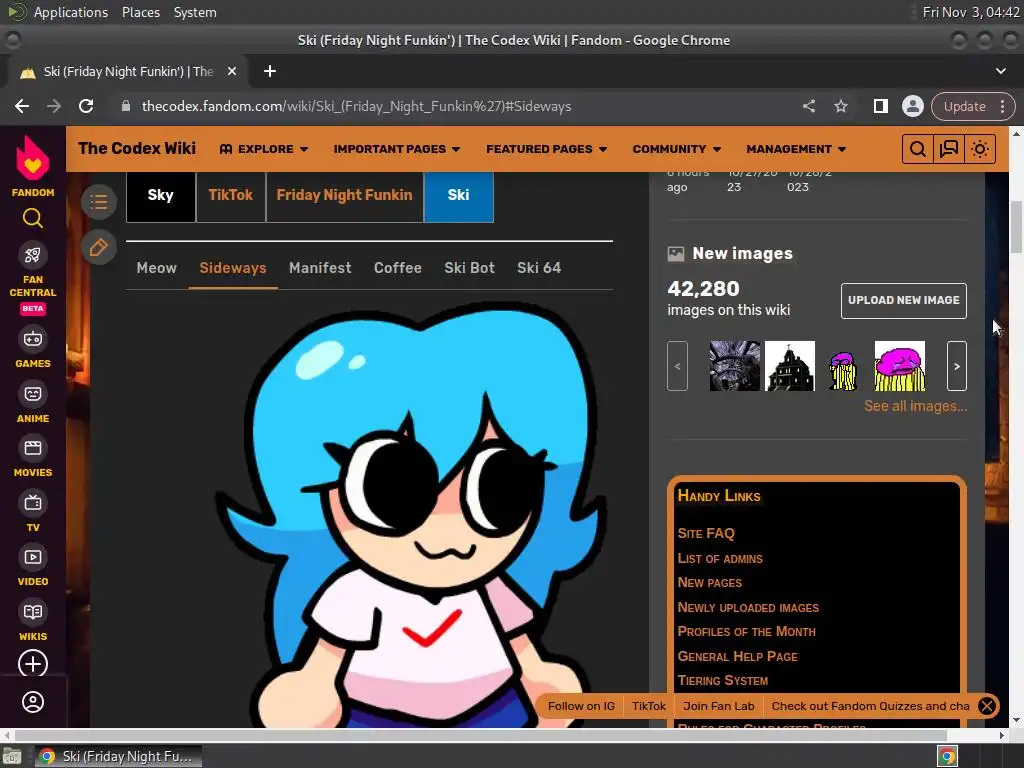Open the discussions speech bubble icon
Viewport: 1024px width, 768px height.
pos(948,149)
